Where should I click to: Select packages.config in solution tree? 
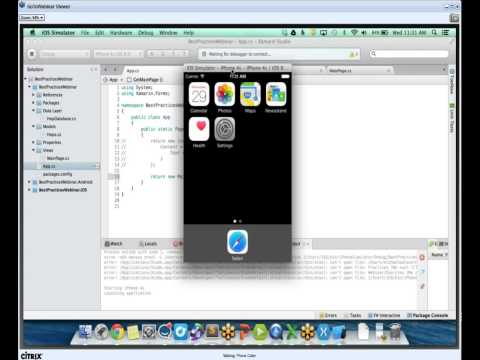pyautogui.click(x=57, y=174)
